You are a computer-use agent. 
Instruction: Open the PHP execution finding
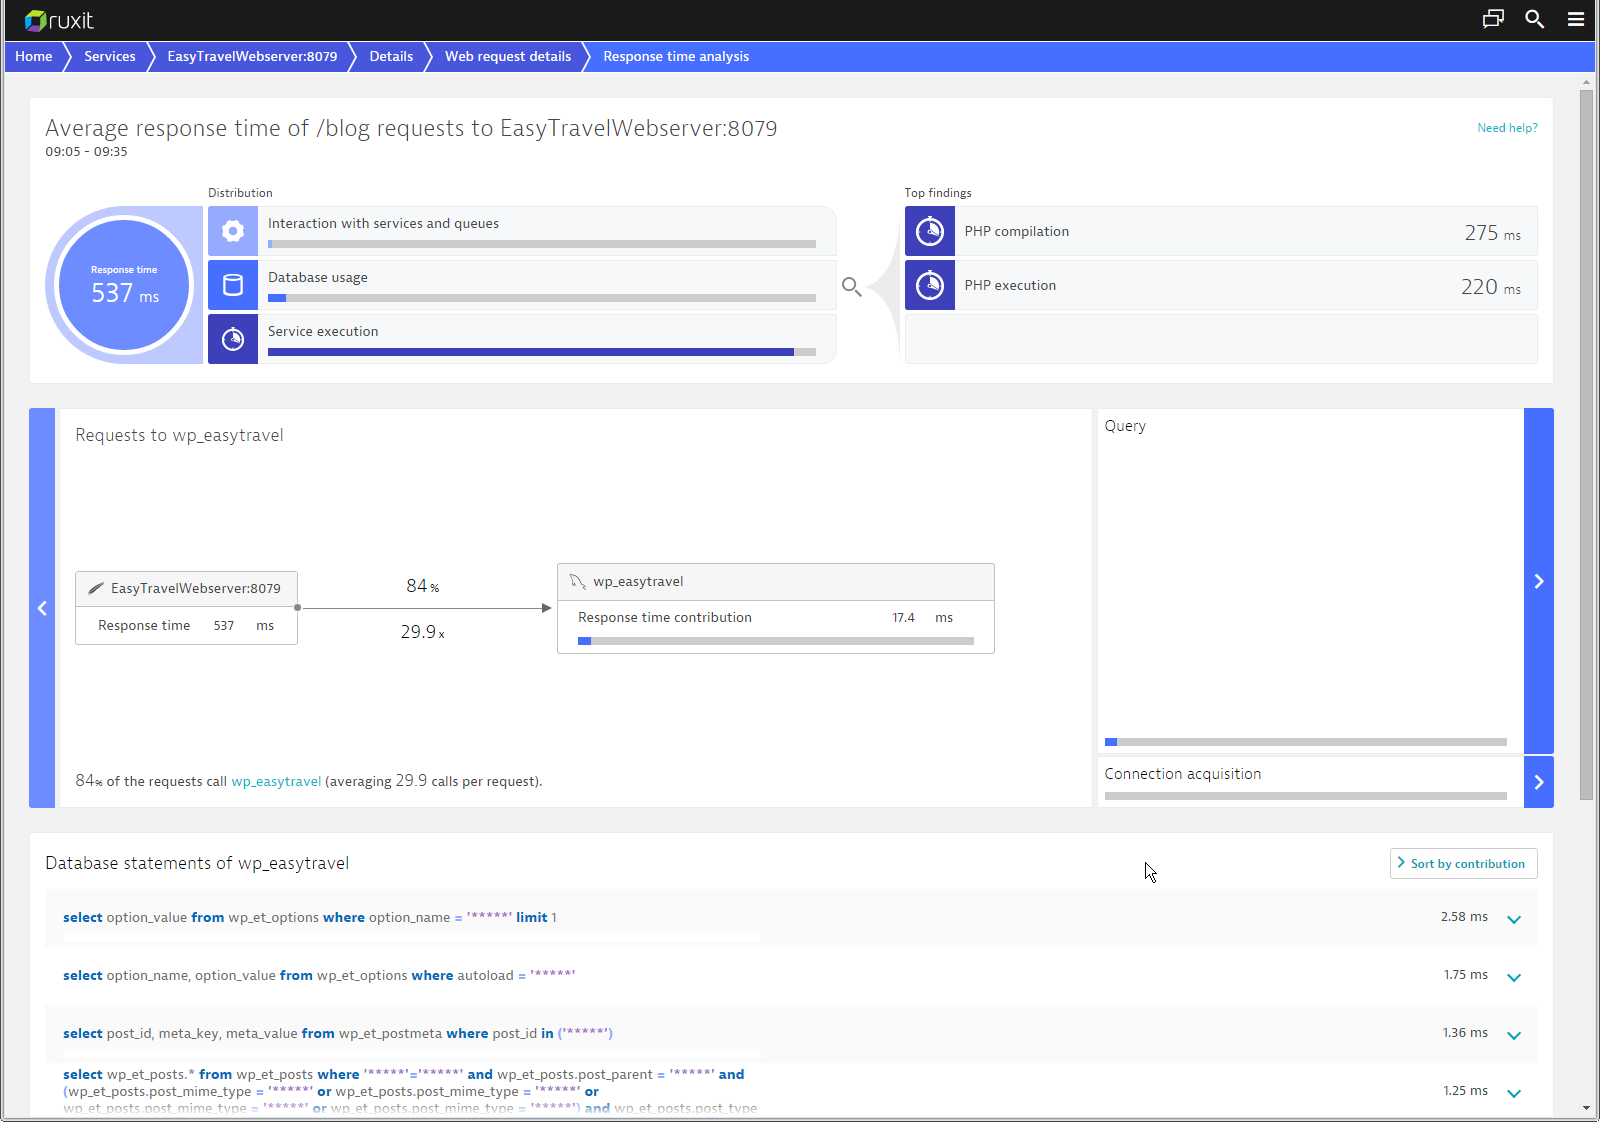(1221, 285)
